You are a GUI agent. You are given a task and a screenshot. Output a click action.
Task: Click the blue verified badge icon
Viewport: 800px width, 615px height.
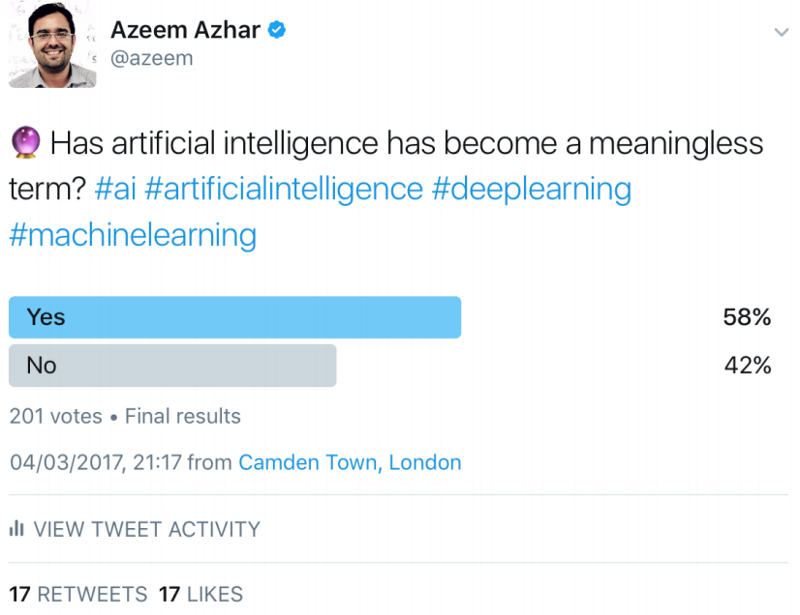pyautogui.click(x=279, y=31)
